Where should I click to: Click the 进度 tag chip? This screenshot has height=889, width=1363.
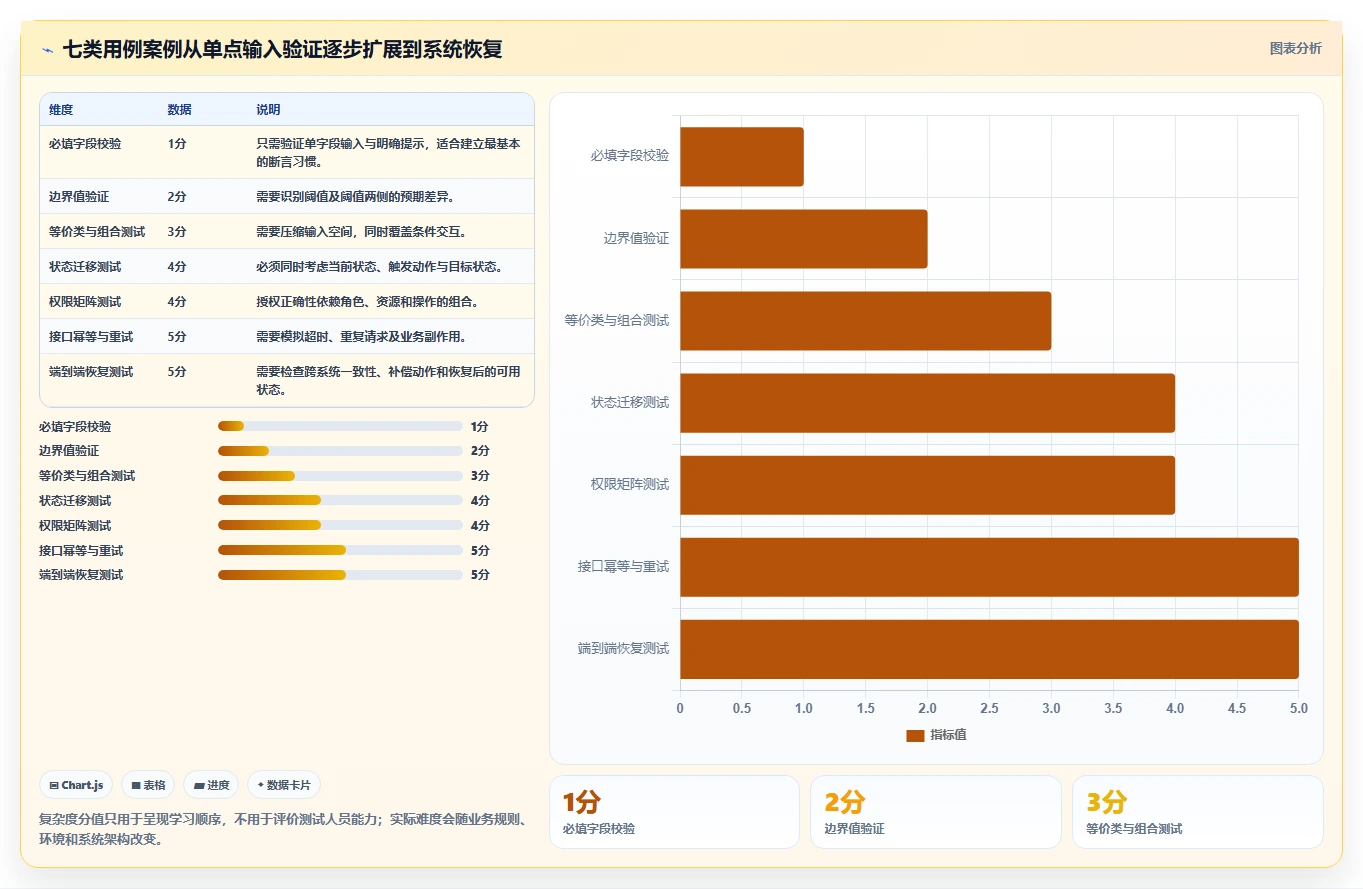pyautogui.click(x=211, y=785)
